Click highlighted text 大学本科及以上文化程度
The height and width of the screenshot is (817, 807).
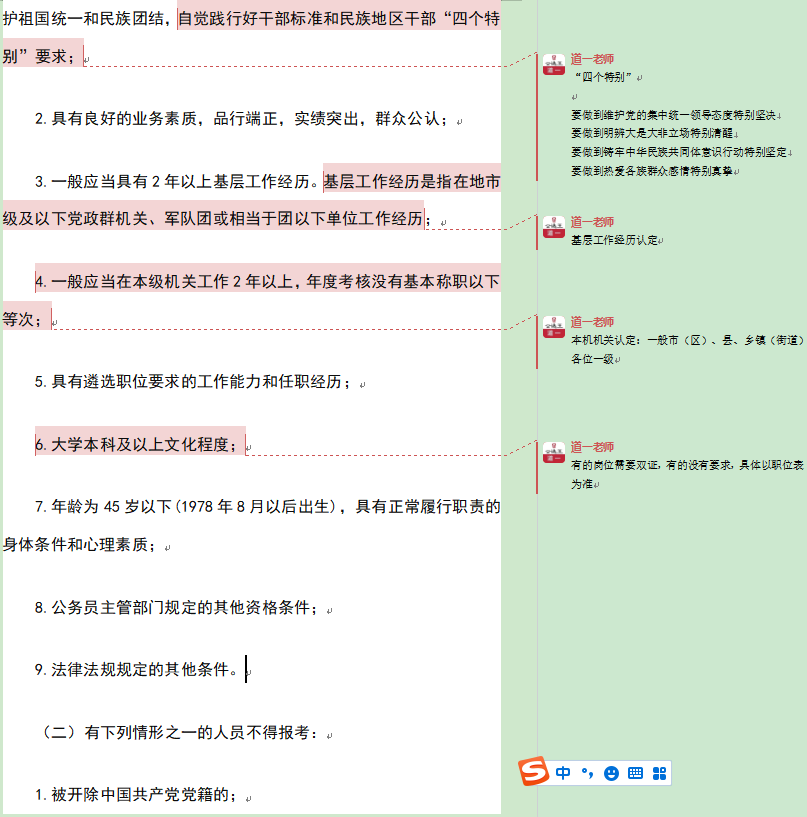140,443
